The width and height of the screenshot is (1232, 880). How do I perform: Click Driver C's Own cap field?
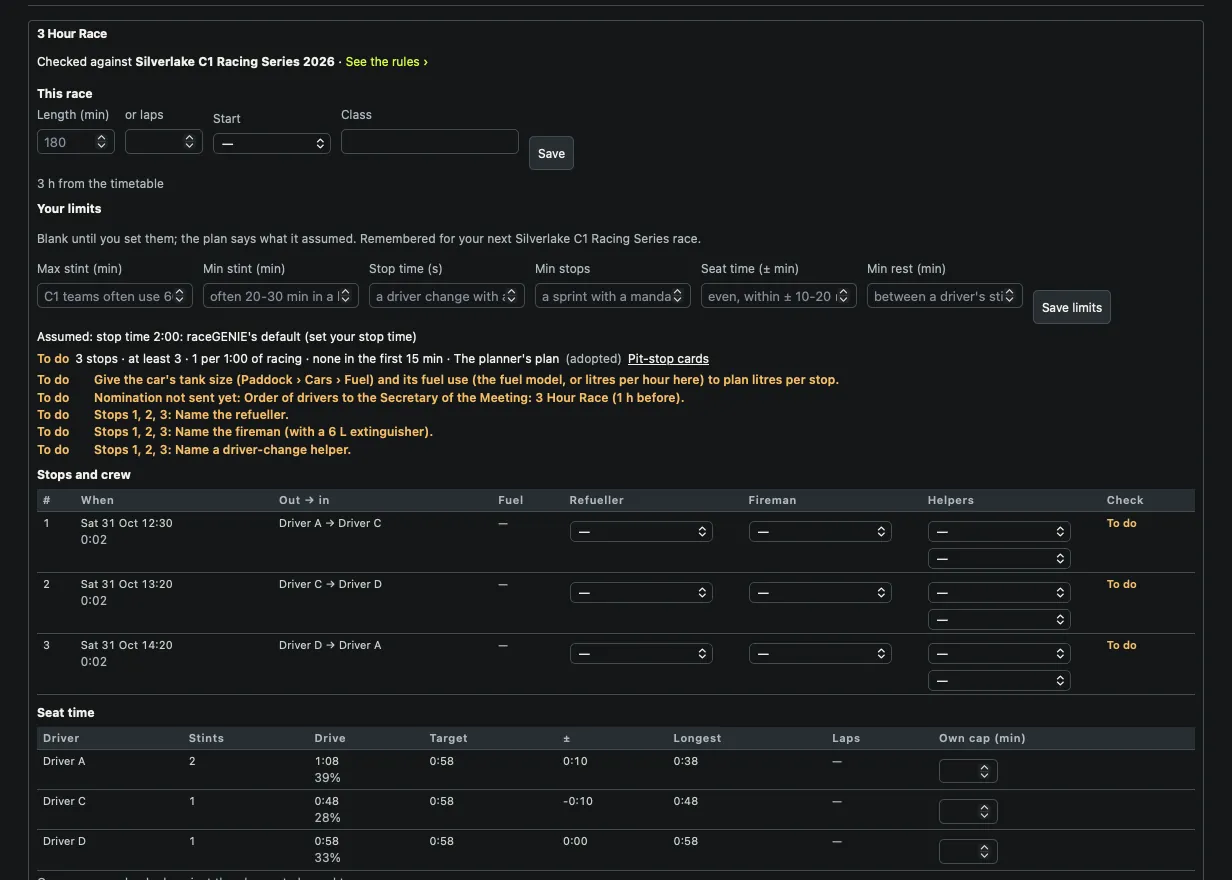[968, 811]
